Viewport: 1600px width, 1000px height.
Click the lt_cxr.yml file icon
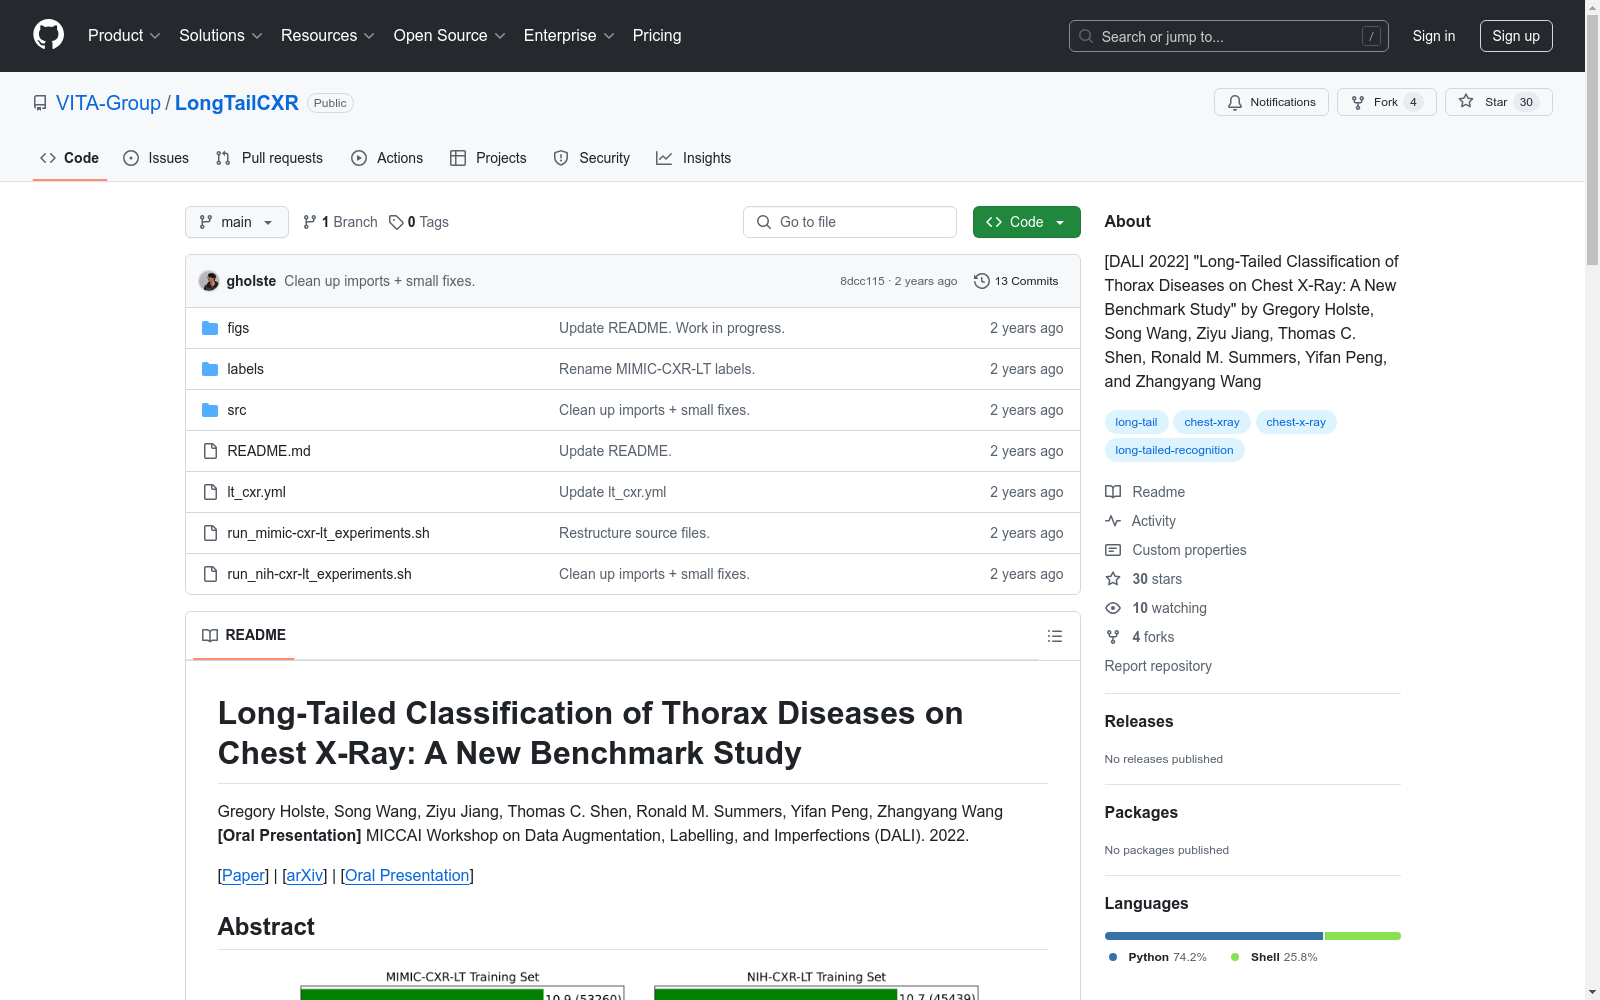(210, 492)
